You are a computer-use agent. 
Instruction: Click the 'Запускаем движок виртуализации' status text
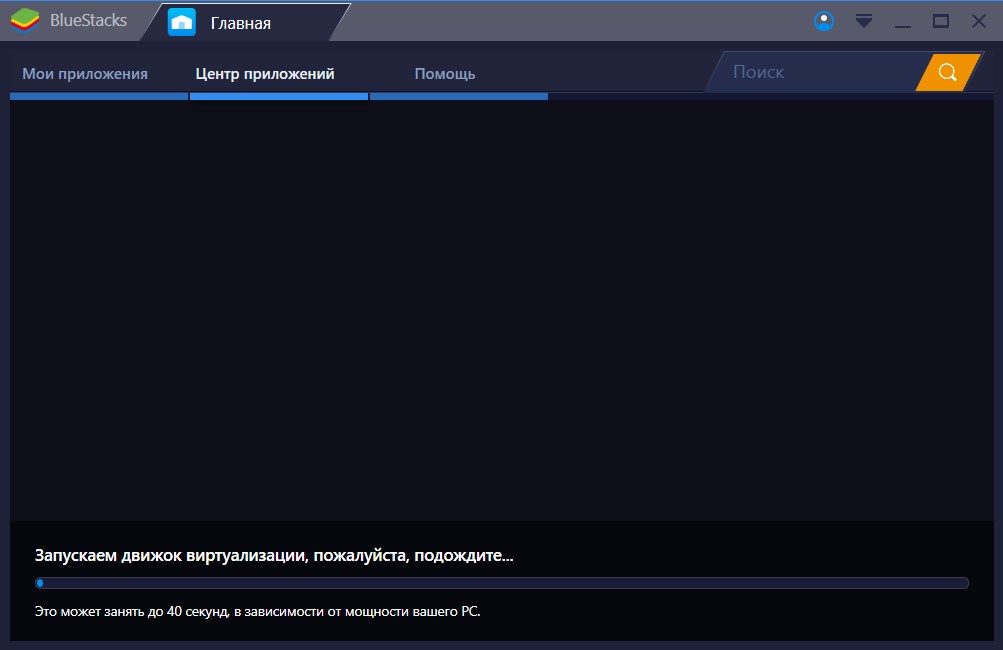coord(274,555)
